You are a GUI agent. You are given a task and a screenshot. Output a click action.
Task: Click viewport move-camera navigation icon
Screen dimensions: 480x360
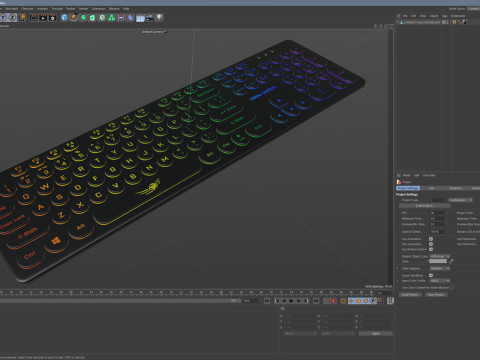(x=376, y=26)
